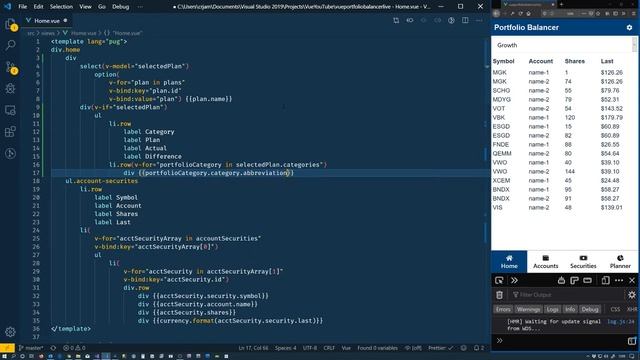Click the master branch status item

coord(31,348)
